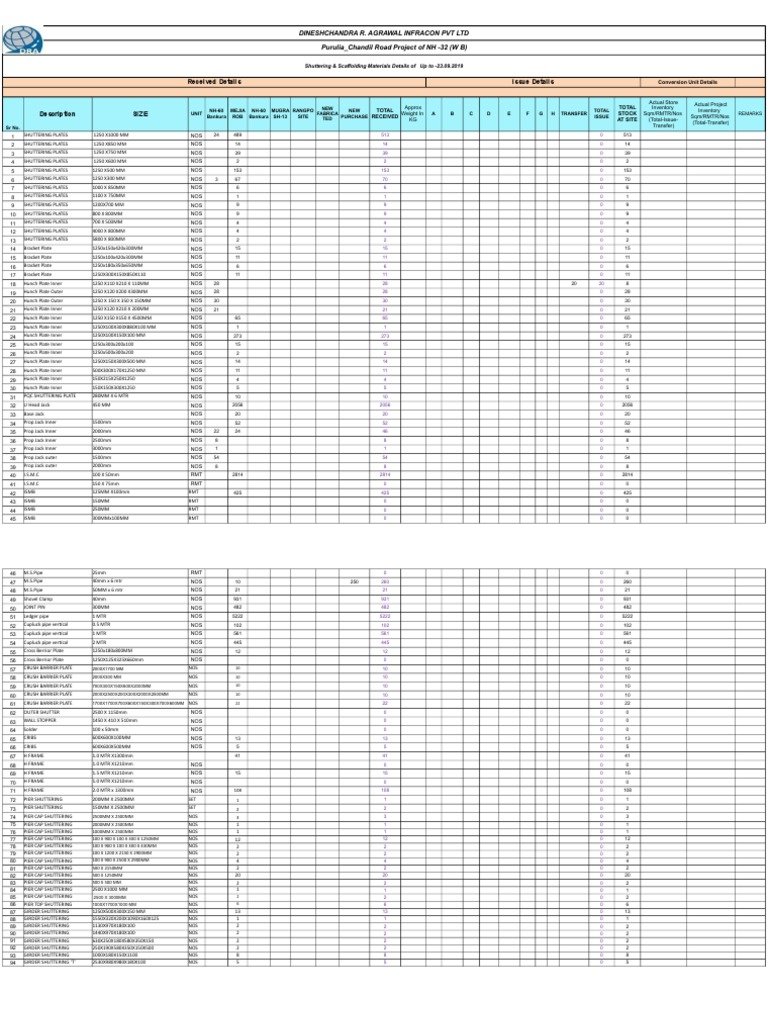
Task: Click the 'UNIT' column header
Action: tap(196, 114)
